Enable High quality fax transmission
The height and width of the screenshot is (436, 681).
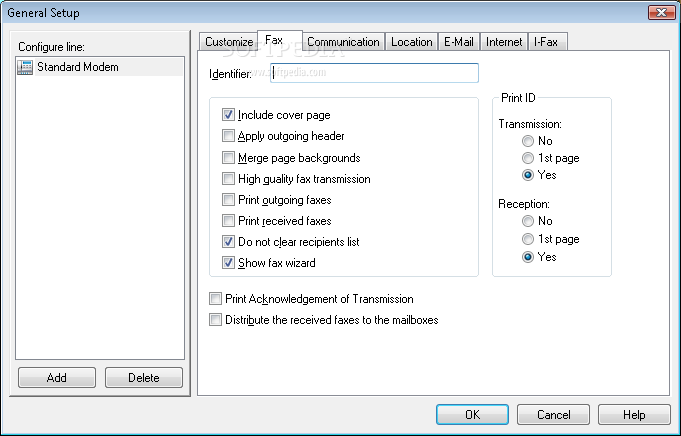tap(228, 178)
